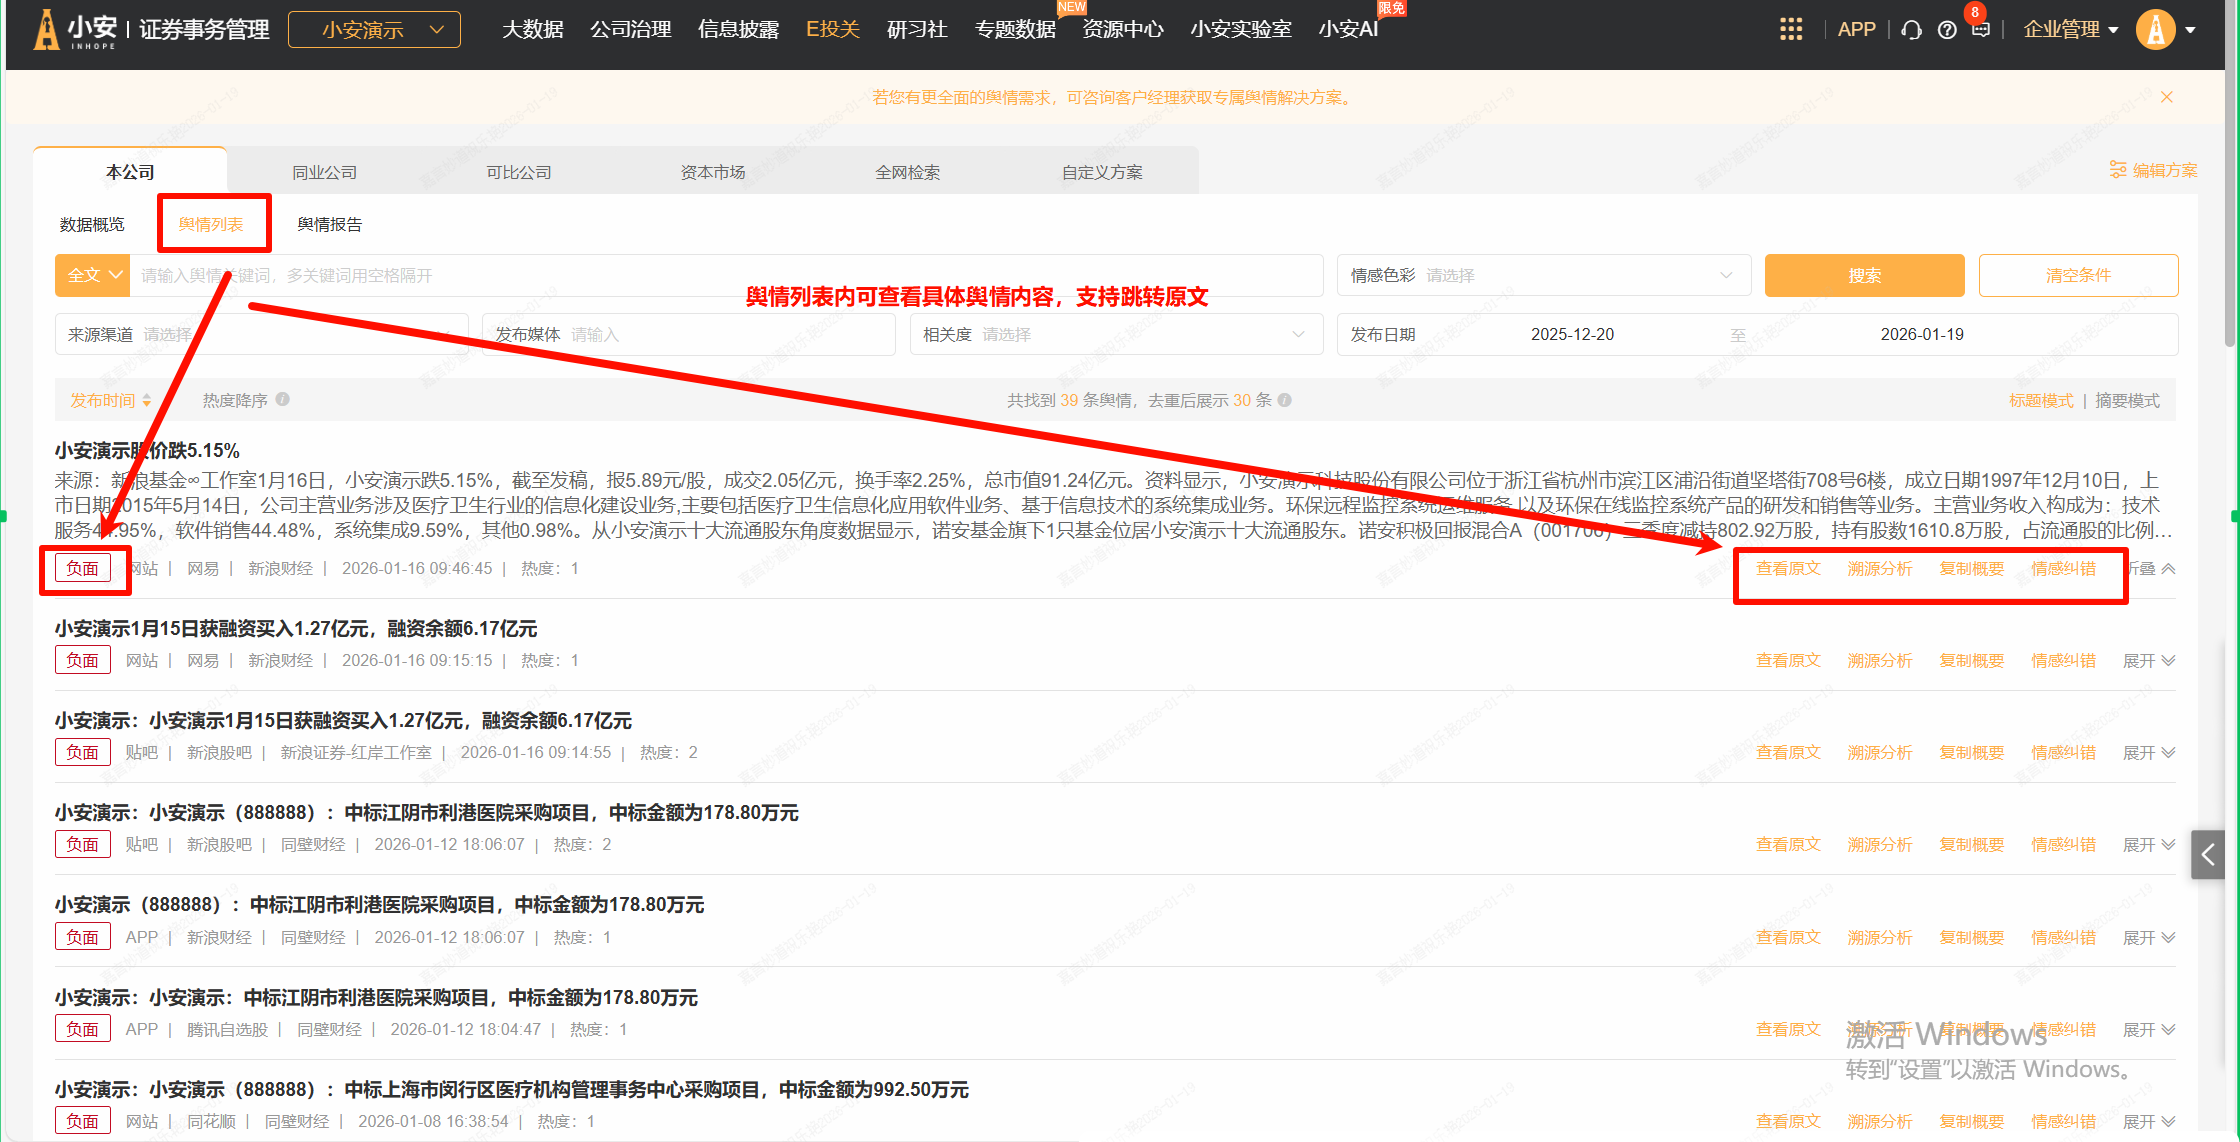Click the customer service headset icon
The image size is (2240, 1142).
(1911, 30)
